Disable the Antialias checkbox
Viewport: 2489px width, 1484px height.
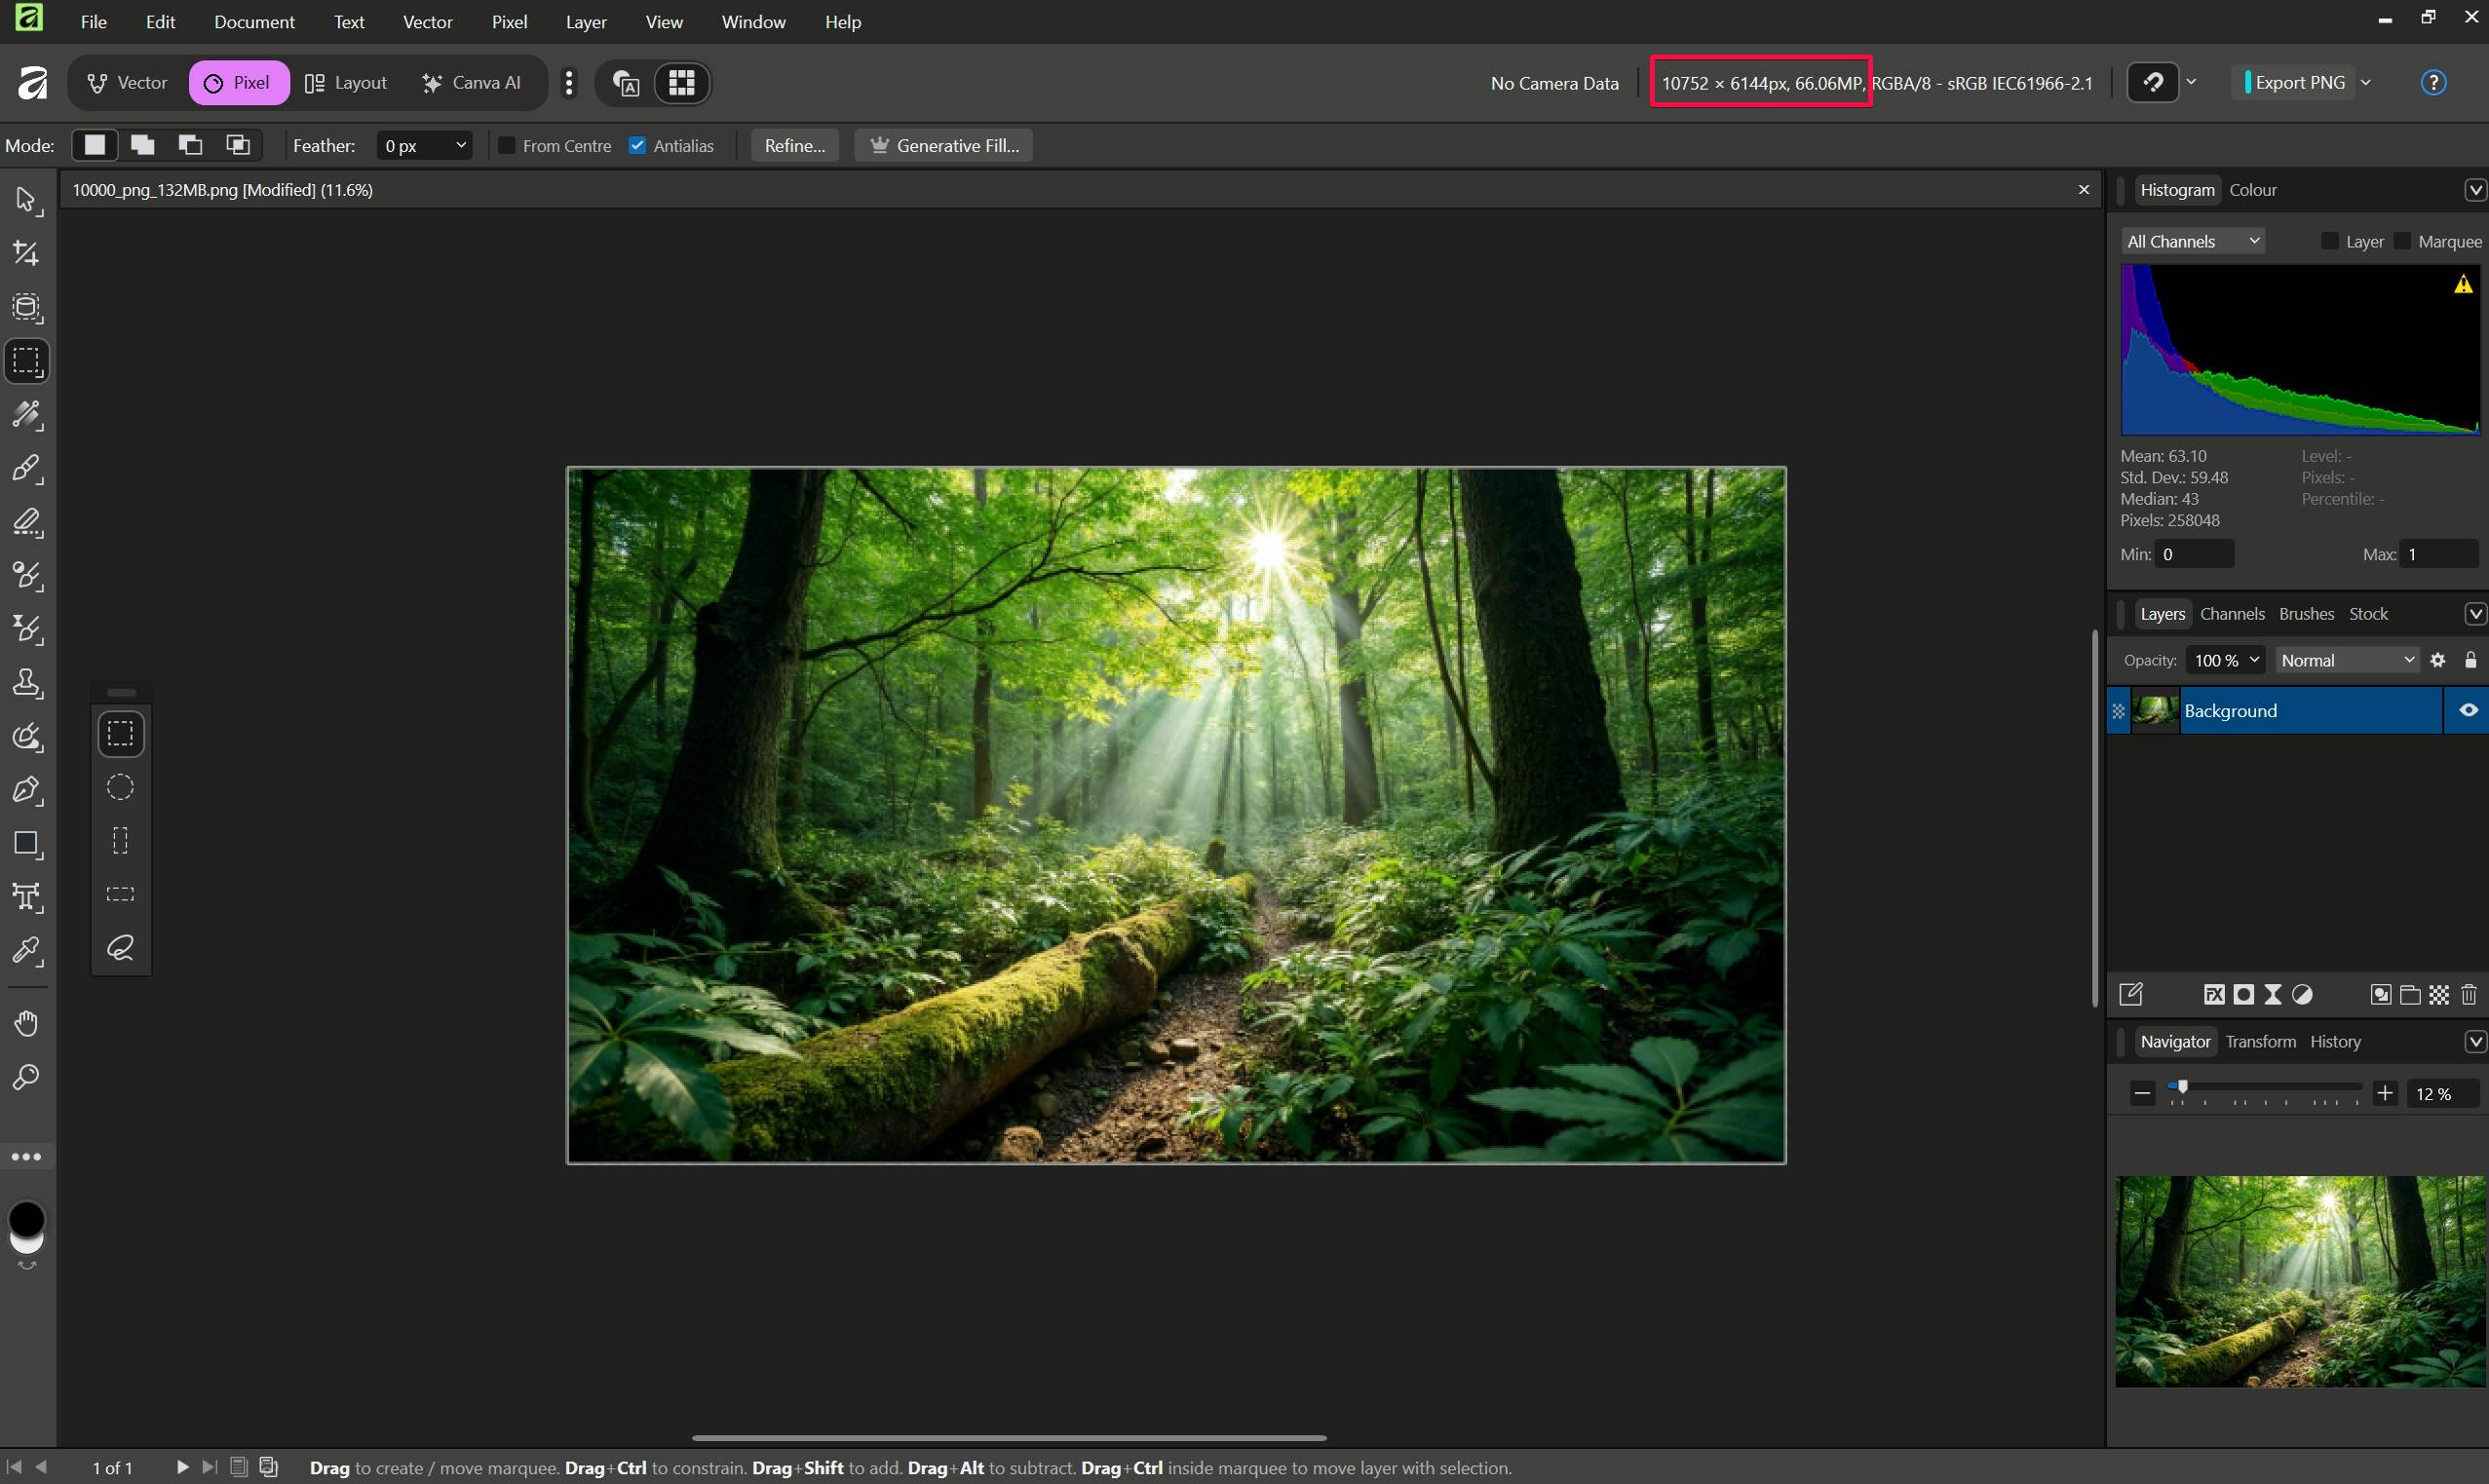click(x=637, y=146)
